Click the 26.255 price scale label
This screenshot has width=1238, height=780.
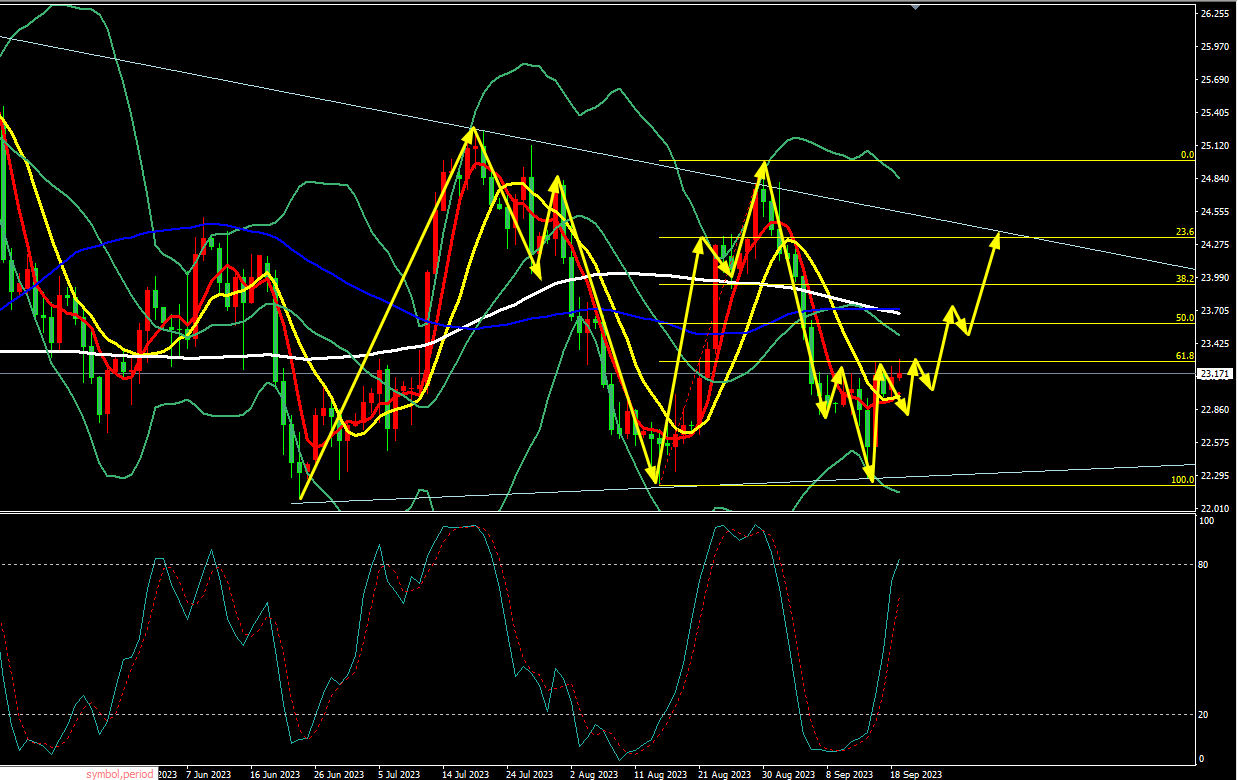pyautogui.click(x=1214, y=14)
